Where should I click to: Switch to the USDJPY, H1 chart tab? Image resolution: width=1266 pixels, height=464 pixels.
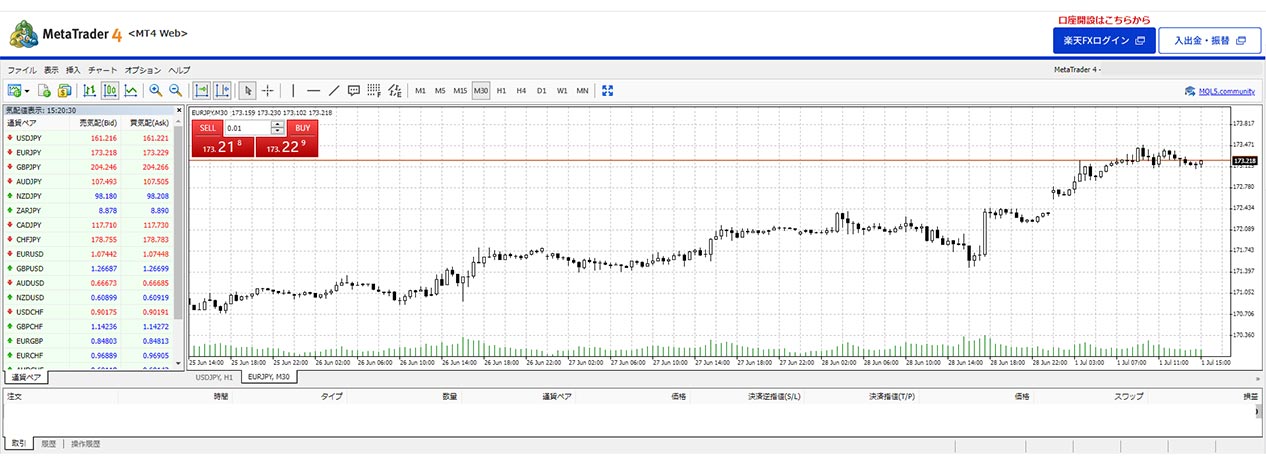214,378
